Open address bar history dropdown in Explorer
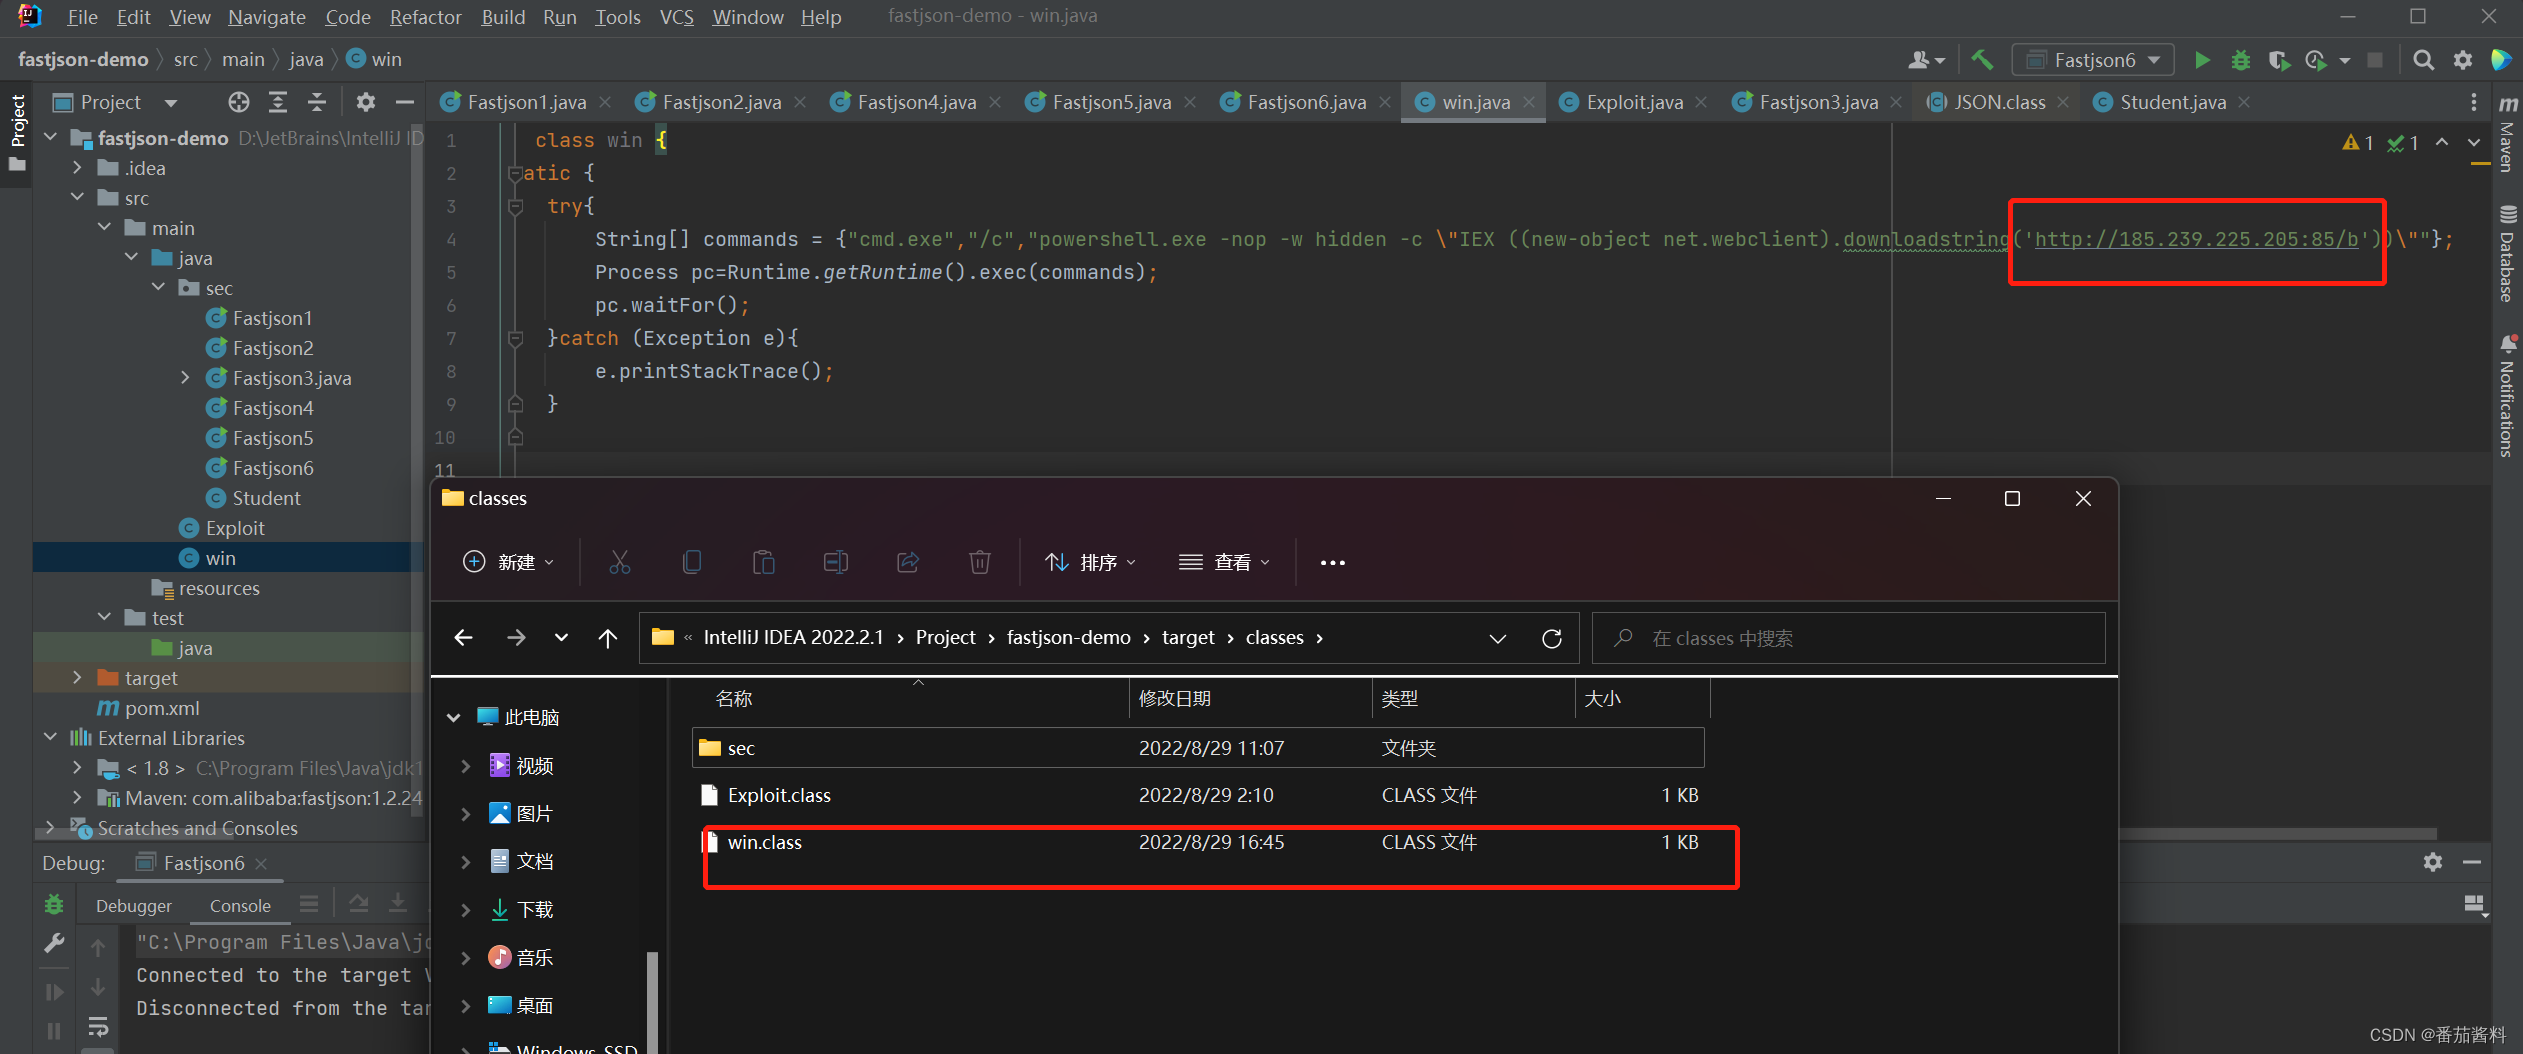The width and height of the screenshot is (2523, 1054). (x=1498, y=638)
